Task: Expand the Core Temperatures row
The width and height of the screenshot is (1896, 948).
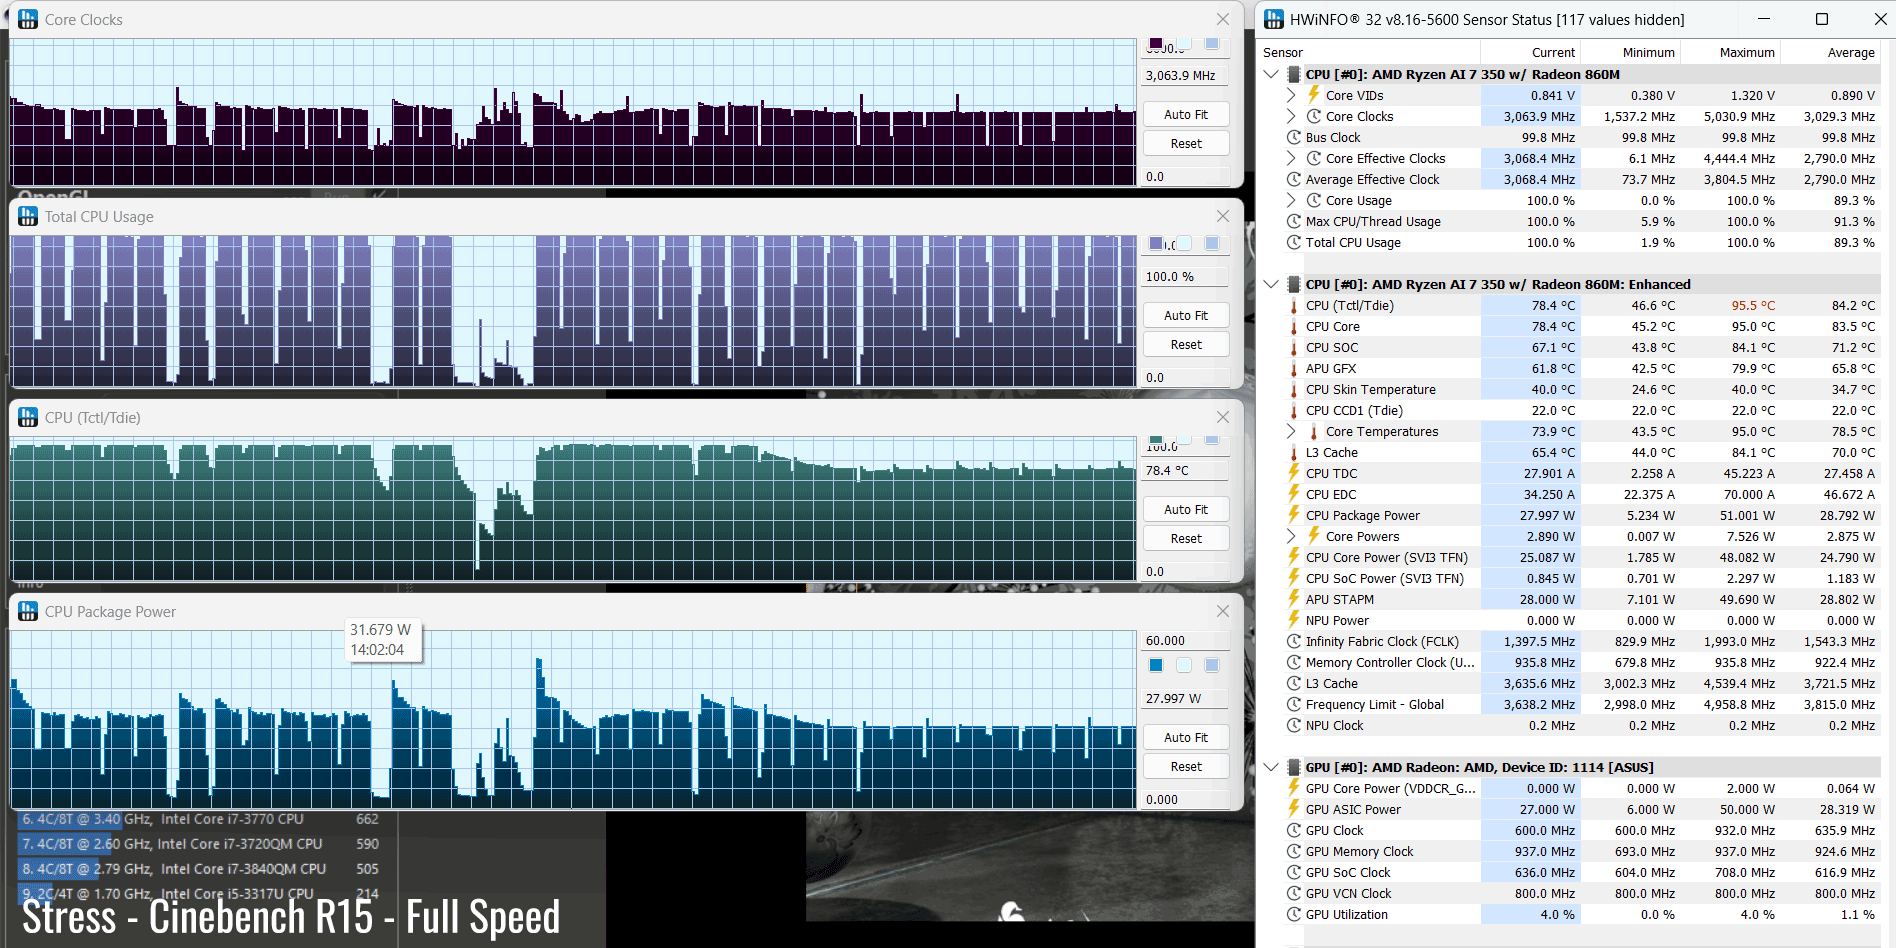Action: [1291, 432]
